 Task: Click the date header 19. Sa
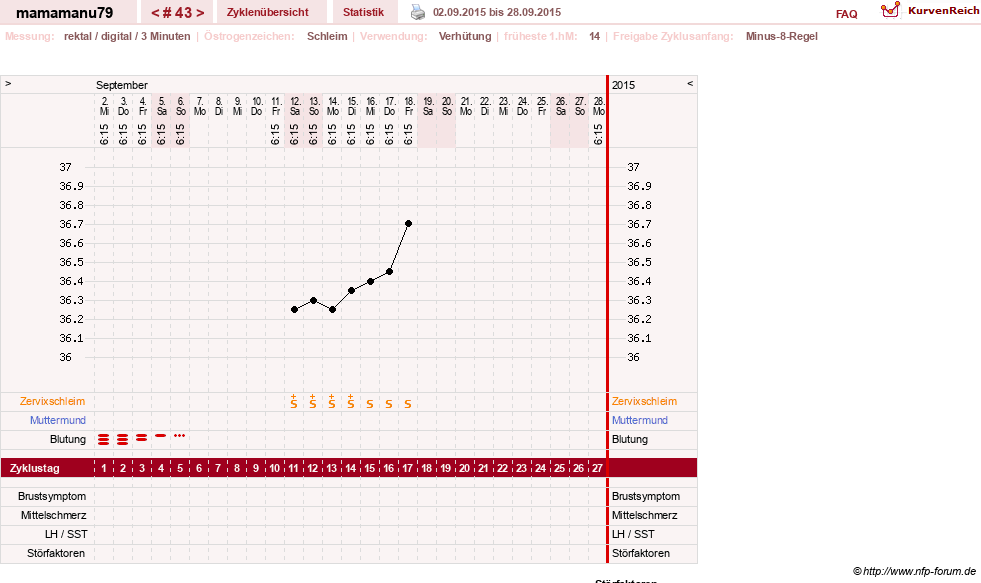[x=428, y=106]
